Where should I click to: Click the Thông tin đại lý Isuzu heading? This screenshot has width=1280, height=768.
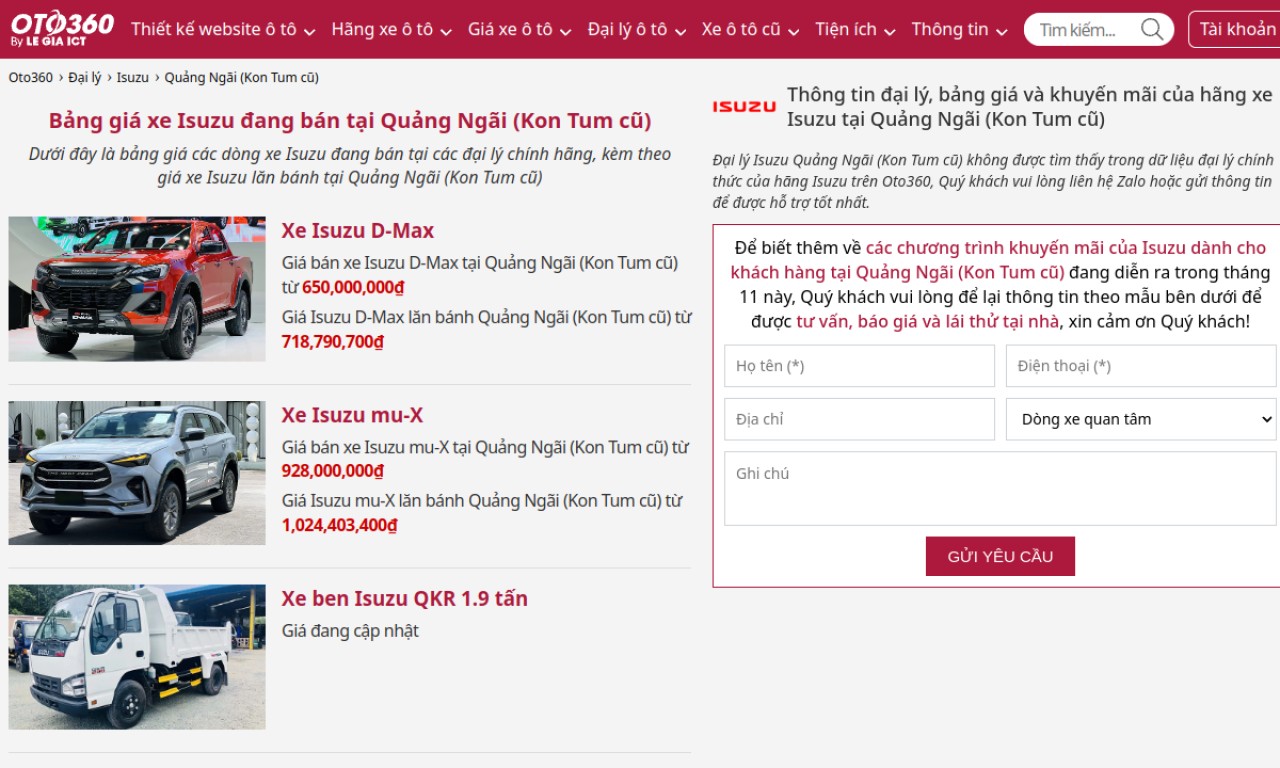tap(1030, 107)
